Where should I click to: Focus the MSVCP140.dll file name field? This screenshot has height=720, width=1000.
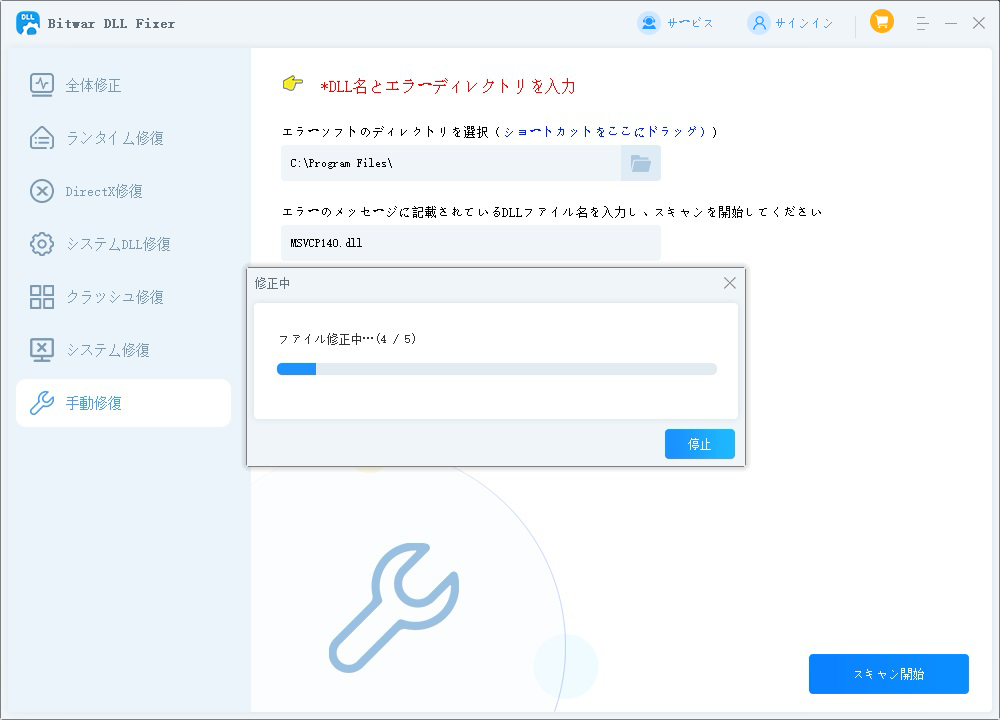471,243
